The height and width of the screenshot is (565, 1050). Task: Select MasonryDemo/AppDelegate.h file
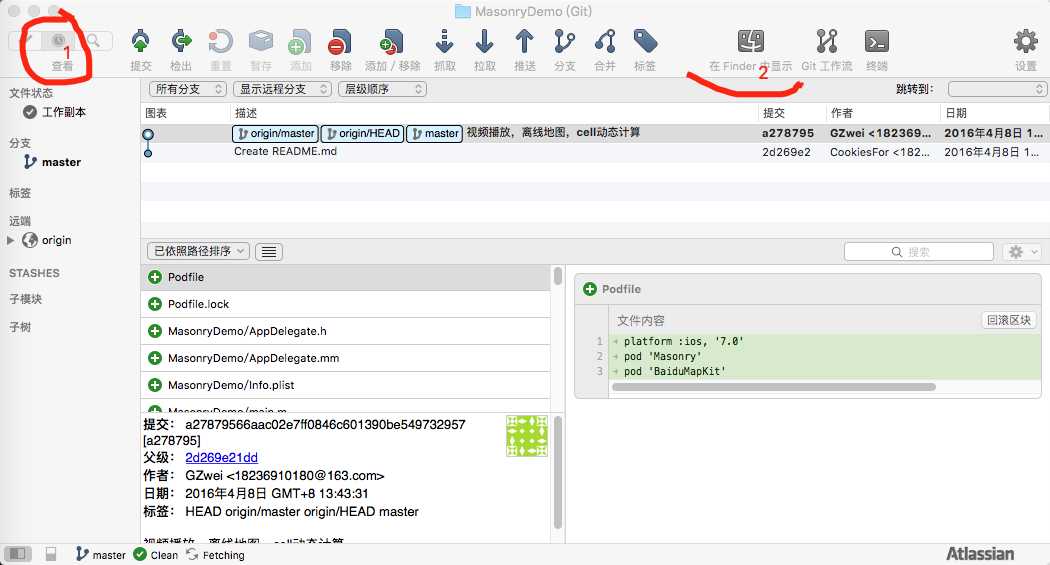[346, 331]
